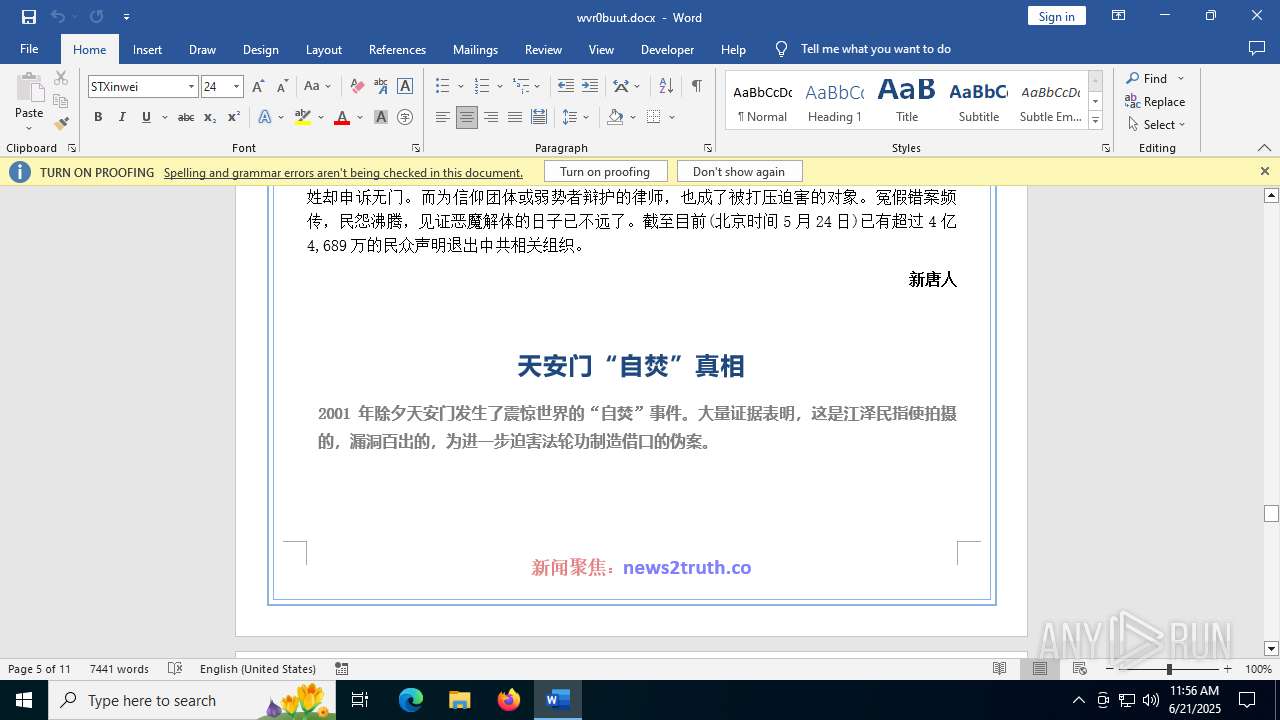The image size is (1280, 720).
Task: Switch to the Review tab
Action: (x=543, y=49)
